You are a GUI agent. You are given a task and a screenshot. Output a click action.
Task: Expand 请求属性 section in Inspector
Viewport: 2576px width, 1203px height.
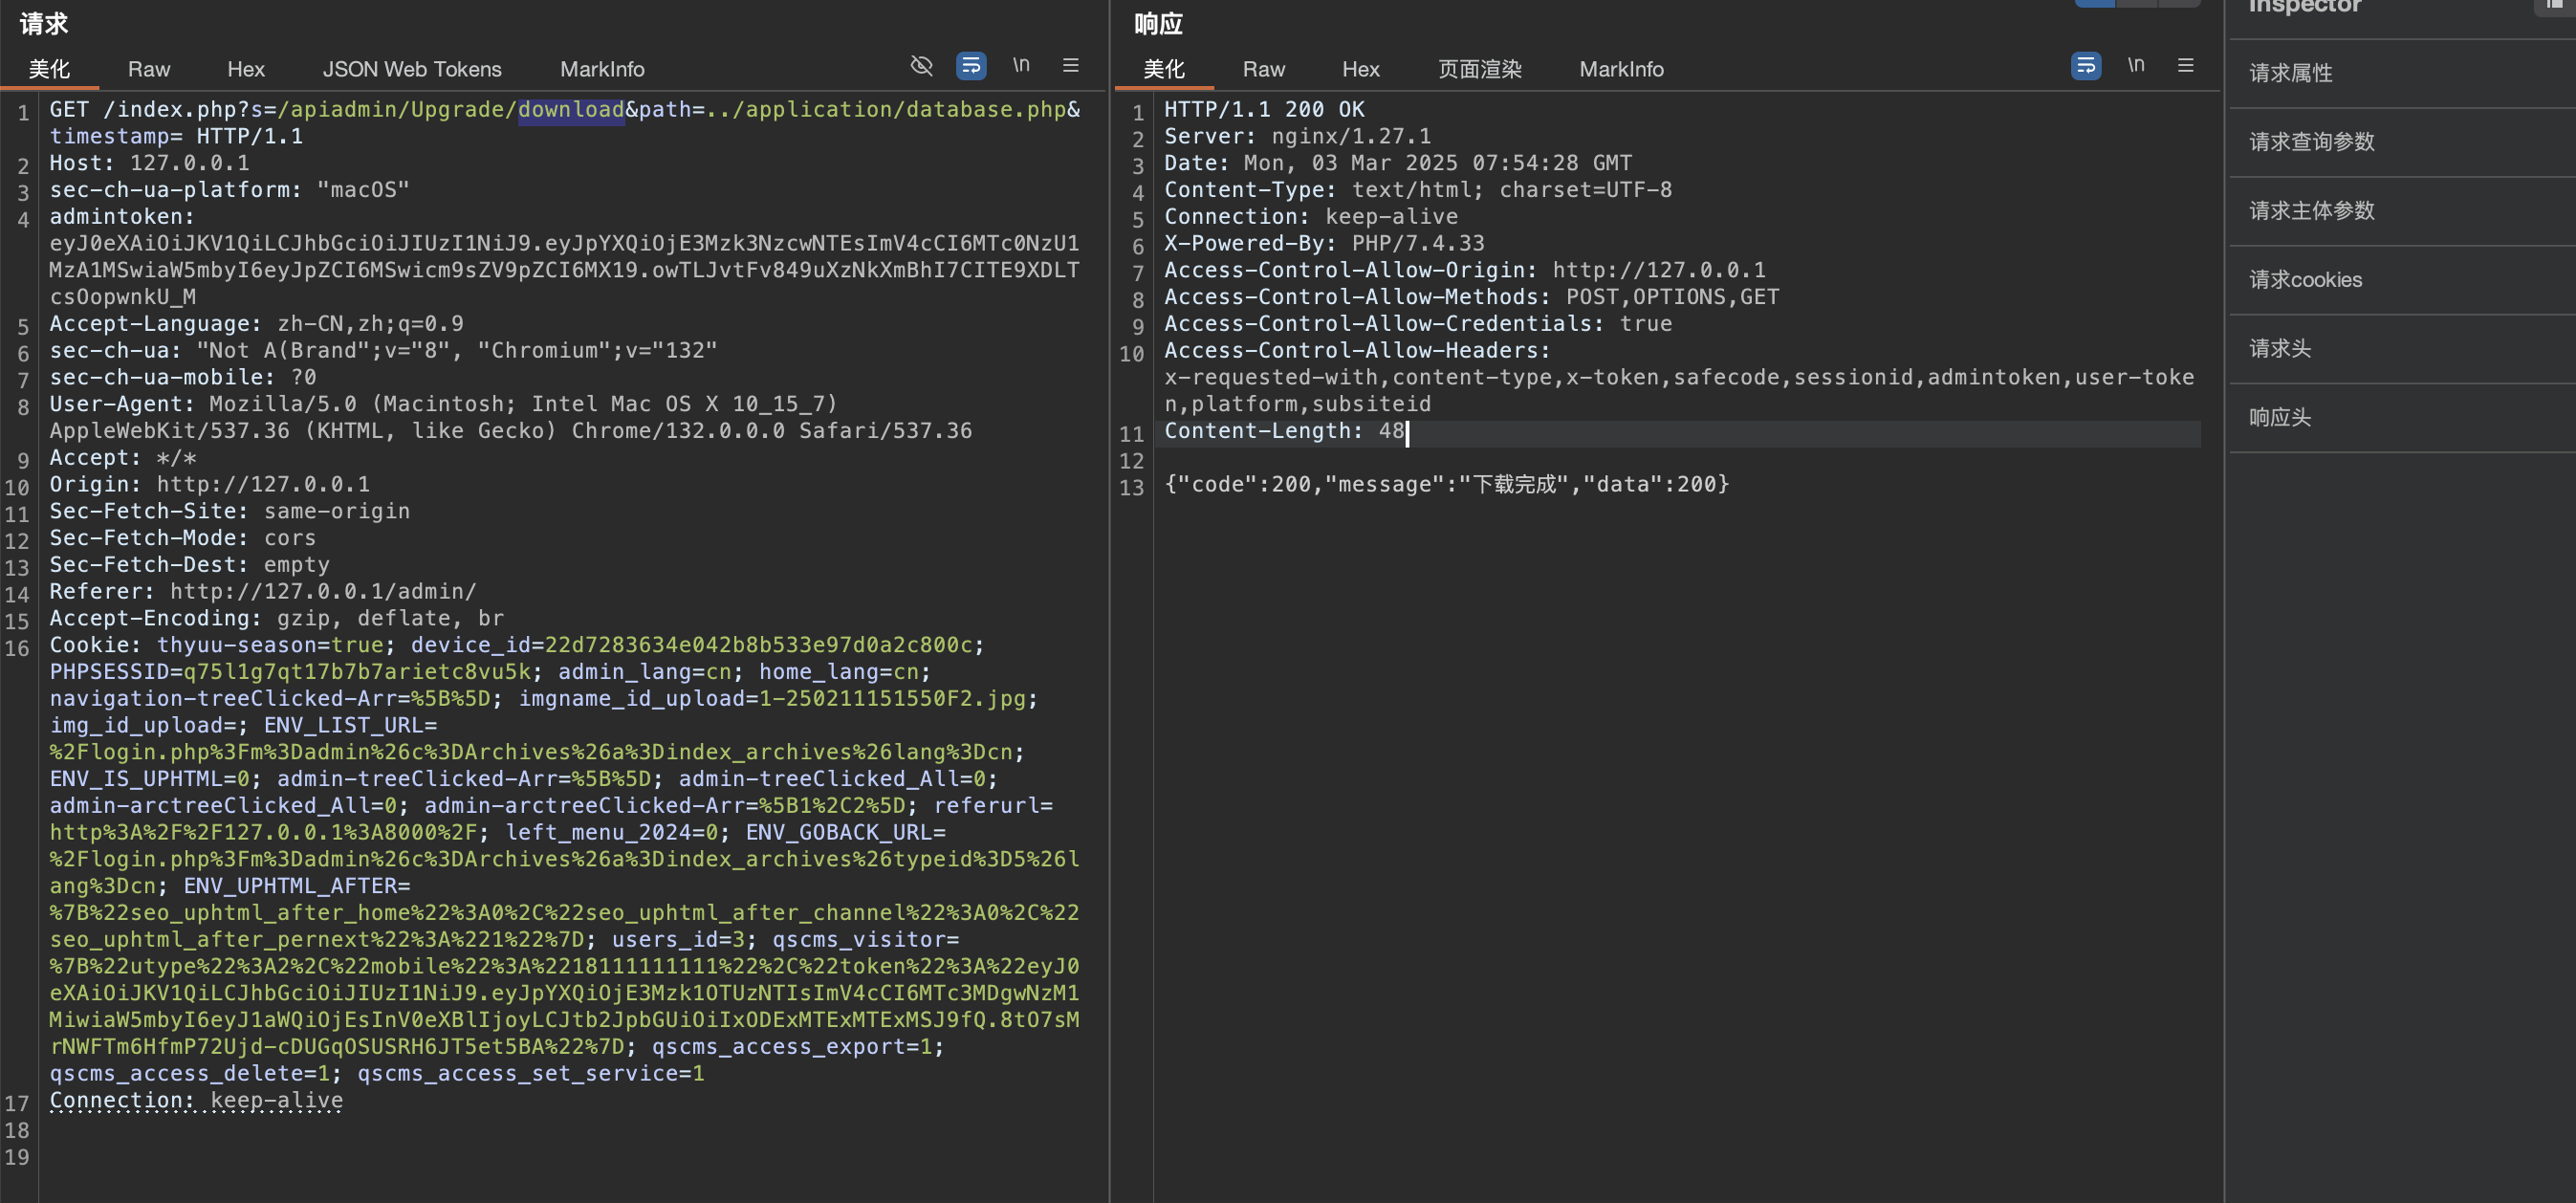pos(2400,73)
